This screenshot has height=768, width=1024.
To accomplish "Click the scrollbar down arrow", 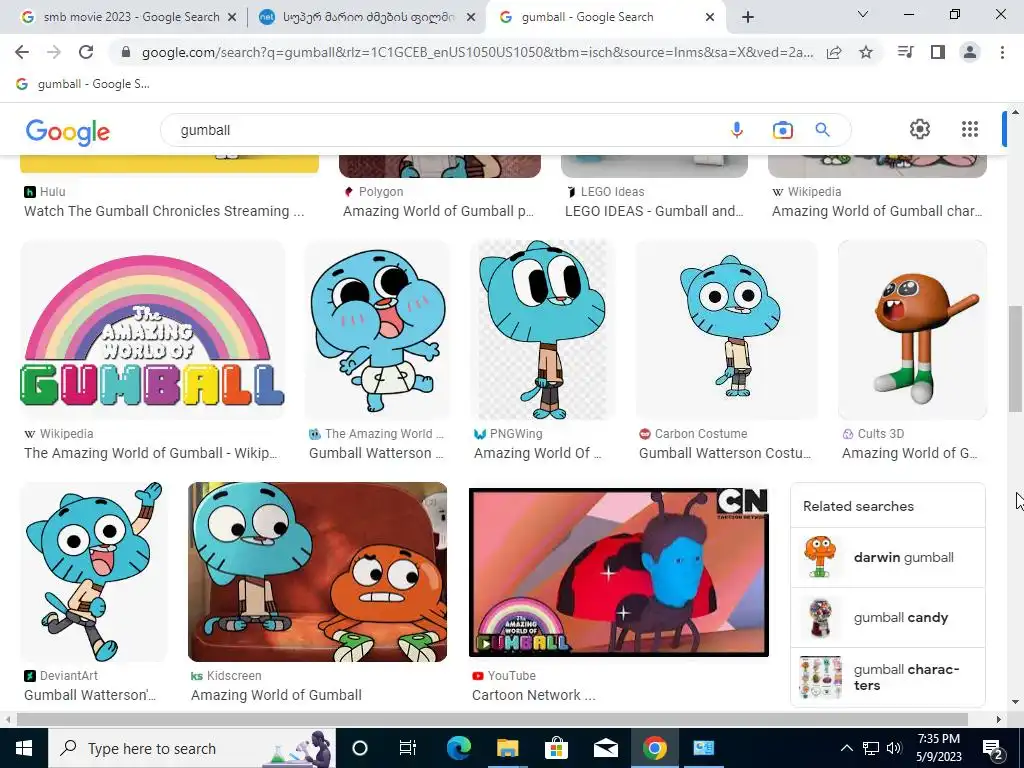I will (x=1015, y=703).
